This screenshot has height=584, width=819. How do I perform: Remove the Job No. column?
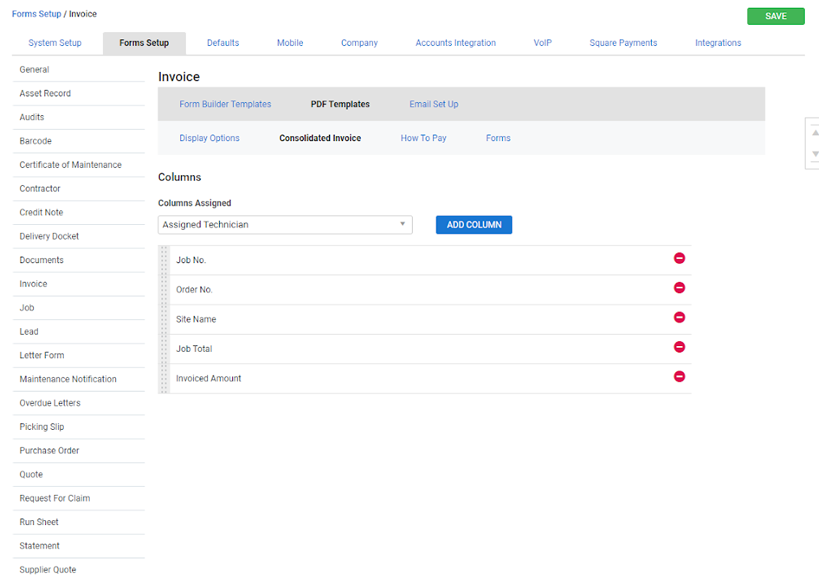click(x=679, y=259)
